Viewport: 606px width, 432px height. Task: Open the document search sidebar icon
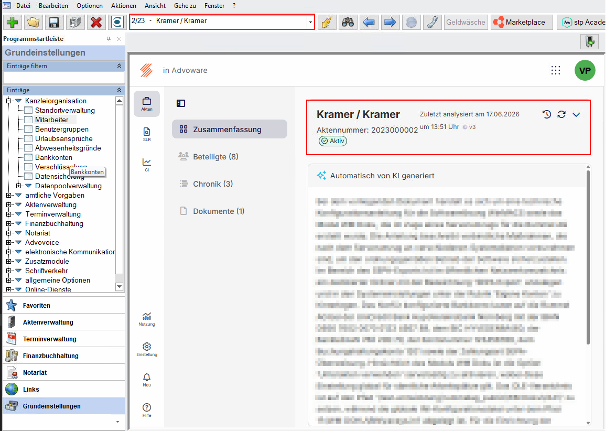[x=147, y=134]
